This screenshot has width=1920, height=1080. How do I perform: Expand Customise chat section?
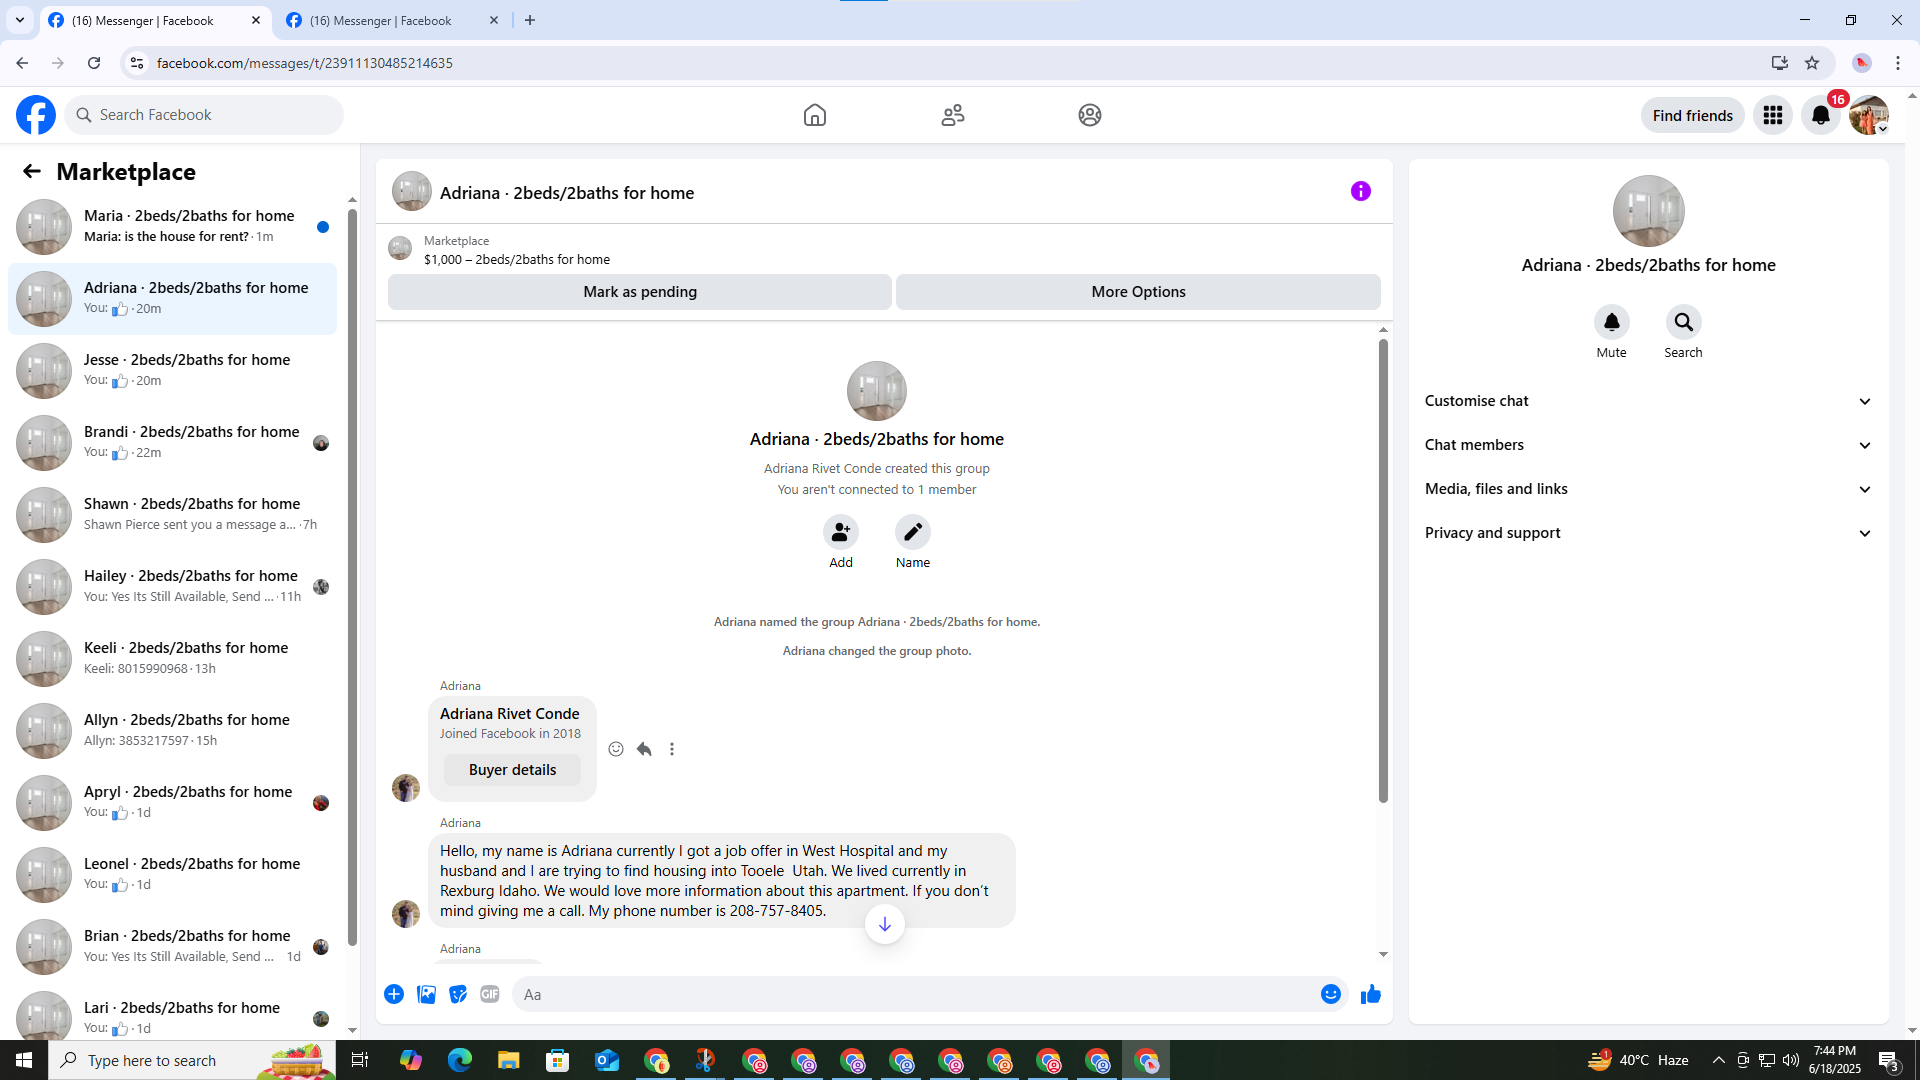point(1649,401)
